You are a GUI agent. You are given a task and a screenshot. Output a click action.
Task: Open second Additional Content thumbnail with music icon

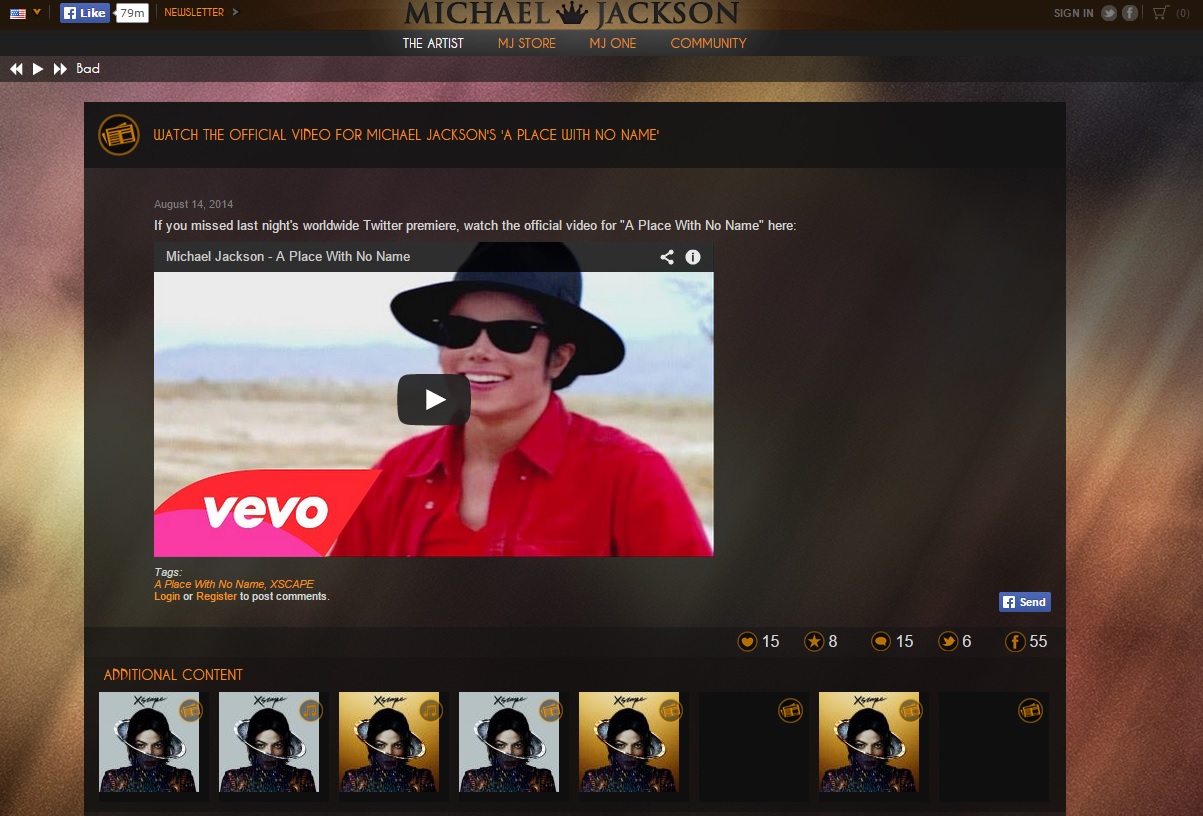(x=269, y=742)
